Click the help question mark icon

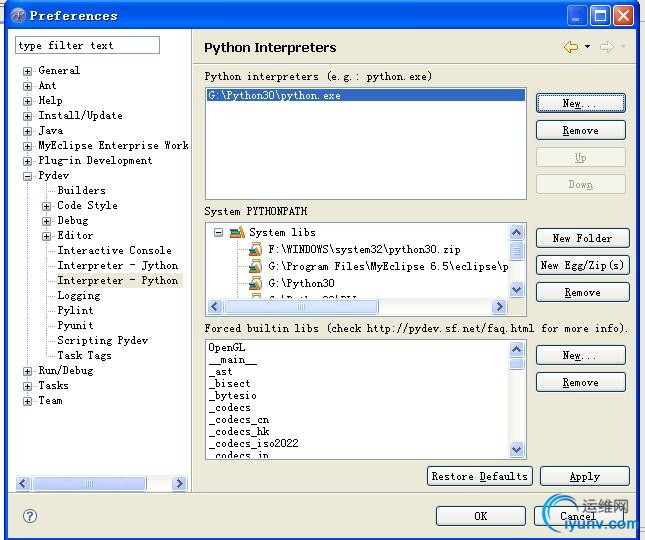(x=30, y=516)
